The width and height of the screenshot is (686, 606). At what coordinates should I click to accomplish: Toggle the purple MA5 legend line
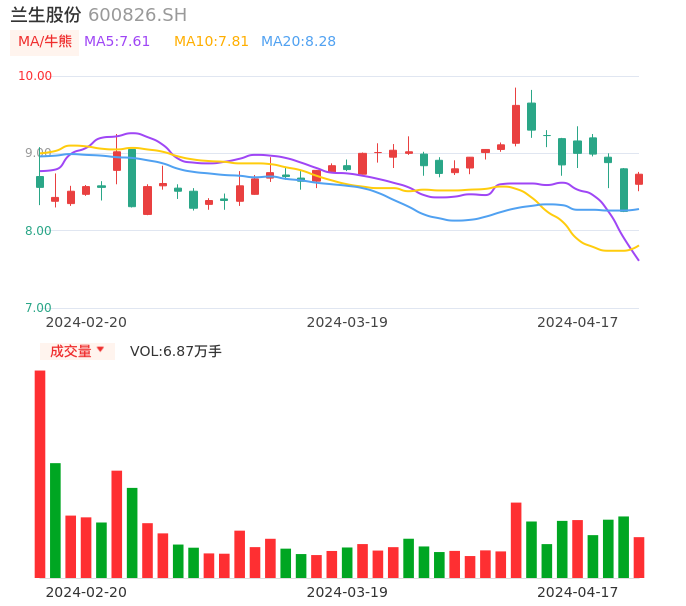click(x=117, y=42)
